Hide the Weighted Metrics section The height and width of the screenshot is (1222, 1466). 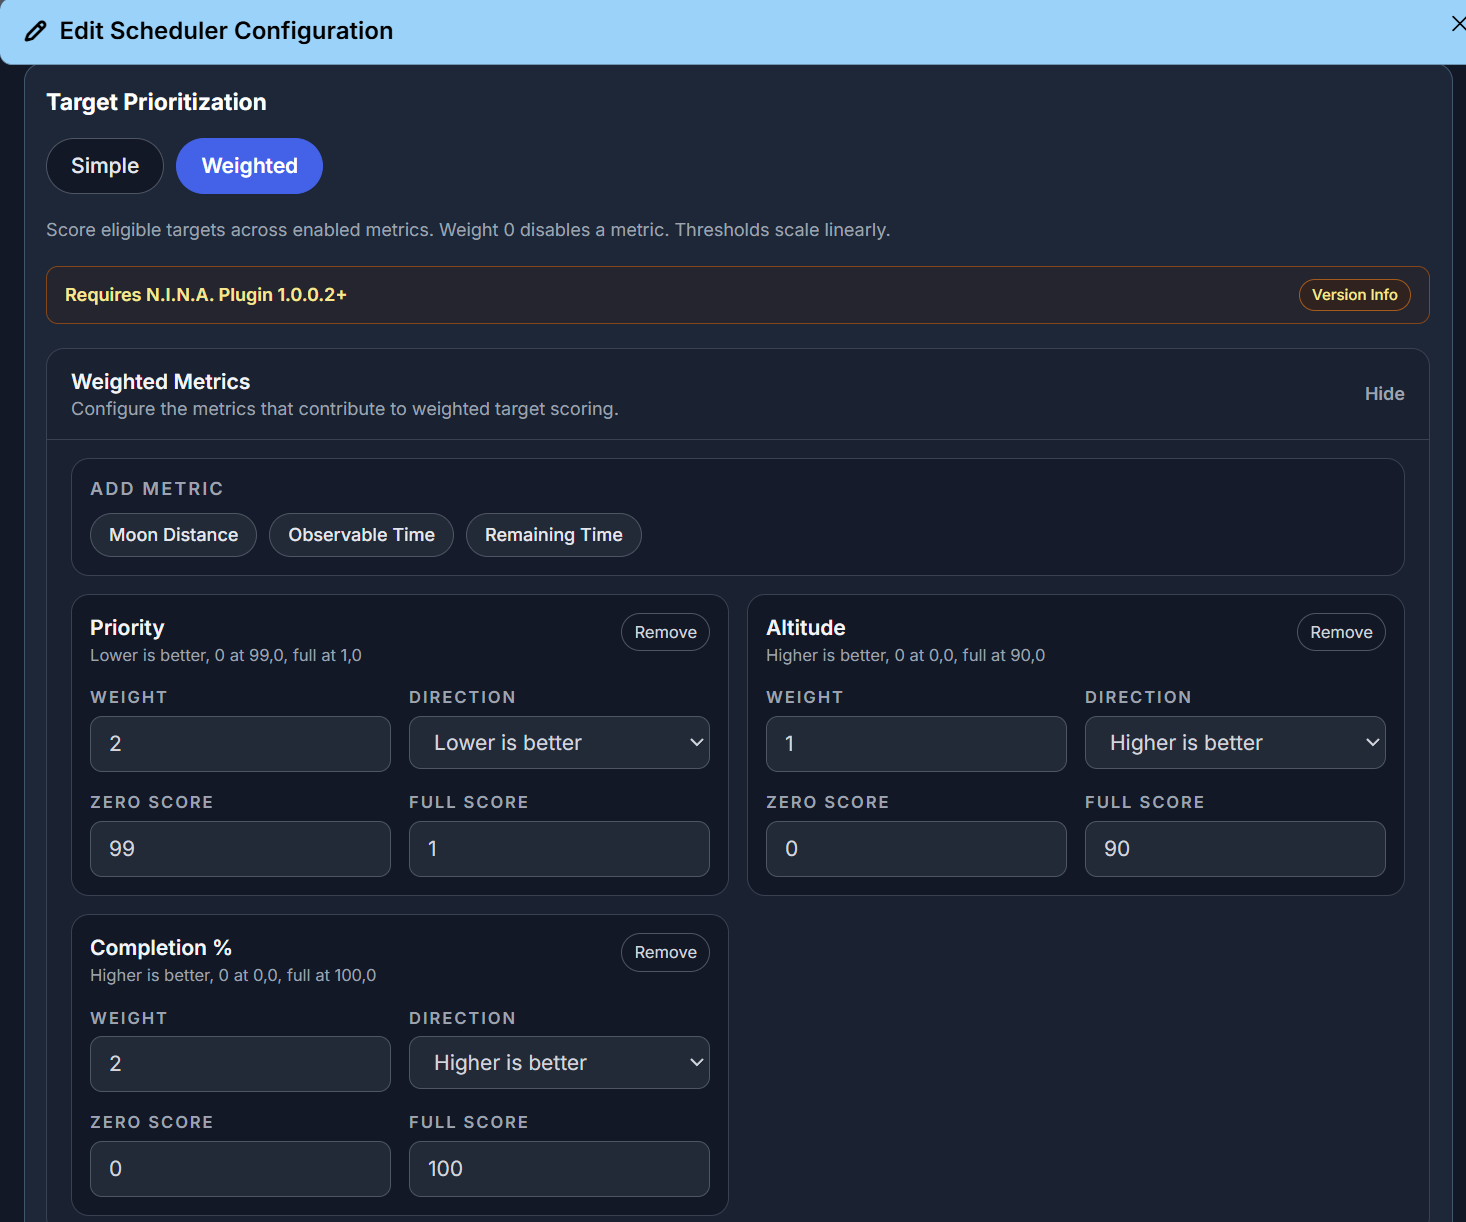[x=1384, y=394]
